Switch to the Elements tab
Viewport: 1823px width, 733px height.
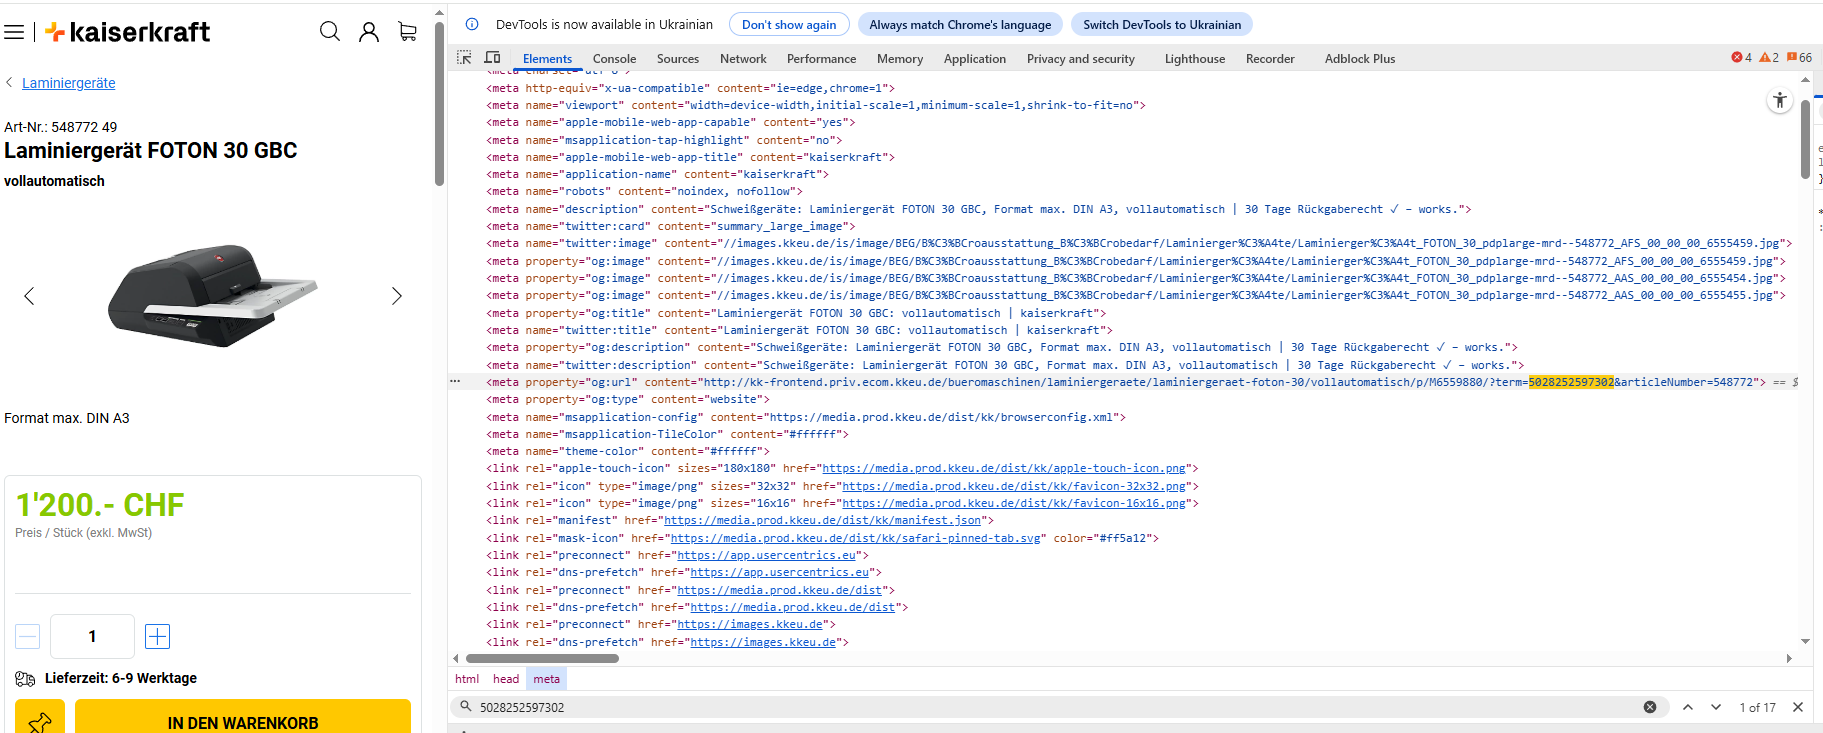tap(548, 59)
